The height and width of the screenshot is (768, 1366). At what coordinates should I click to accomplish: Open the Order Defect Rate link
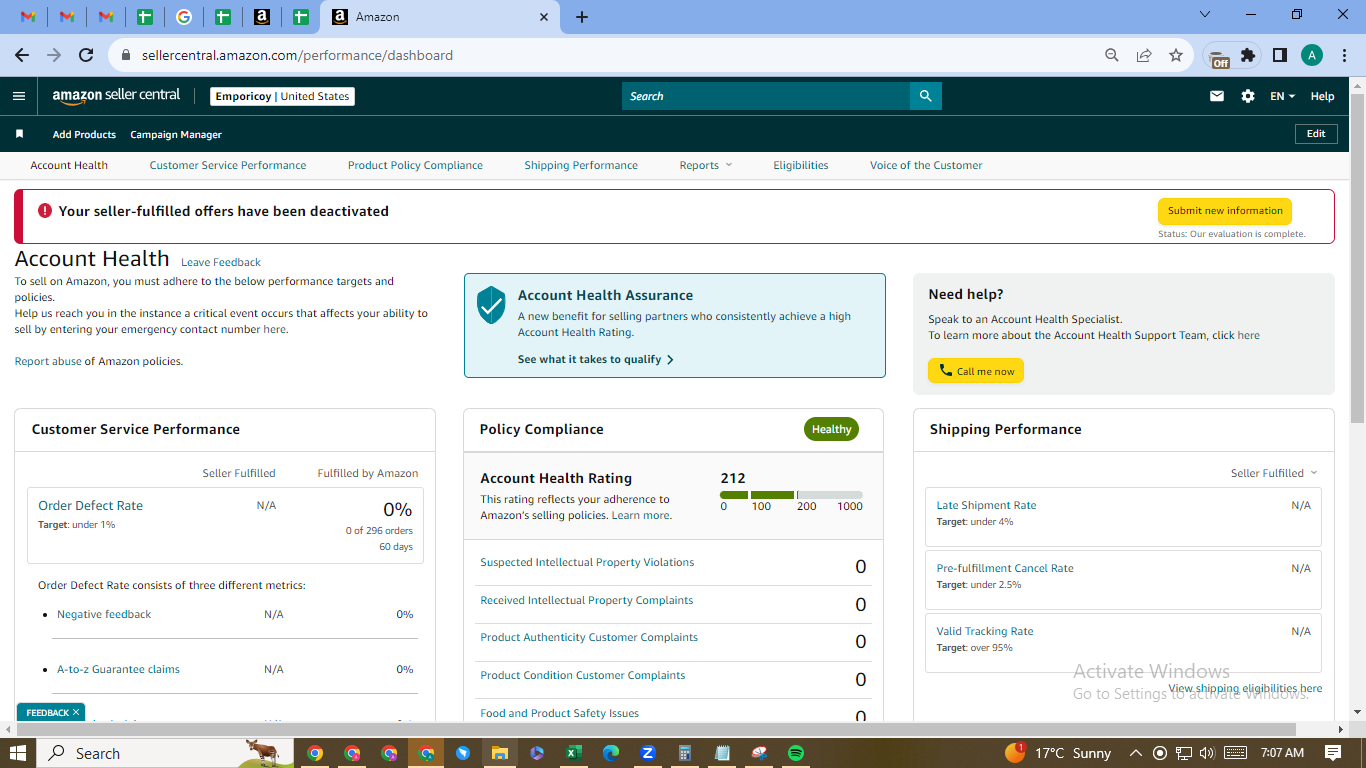point(90,505)
